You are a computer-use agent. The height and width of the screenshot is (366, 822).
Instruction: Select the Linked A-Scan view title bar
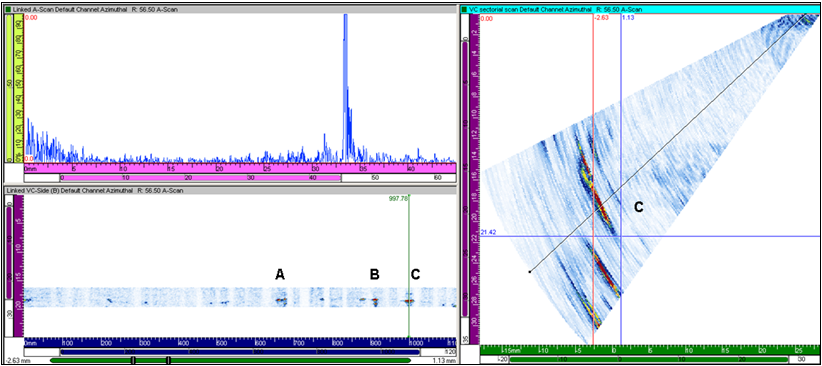(x=230, y=9)
